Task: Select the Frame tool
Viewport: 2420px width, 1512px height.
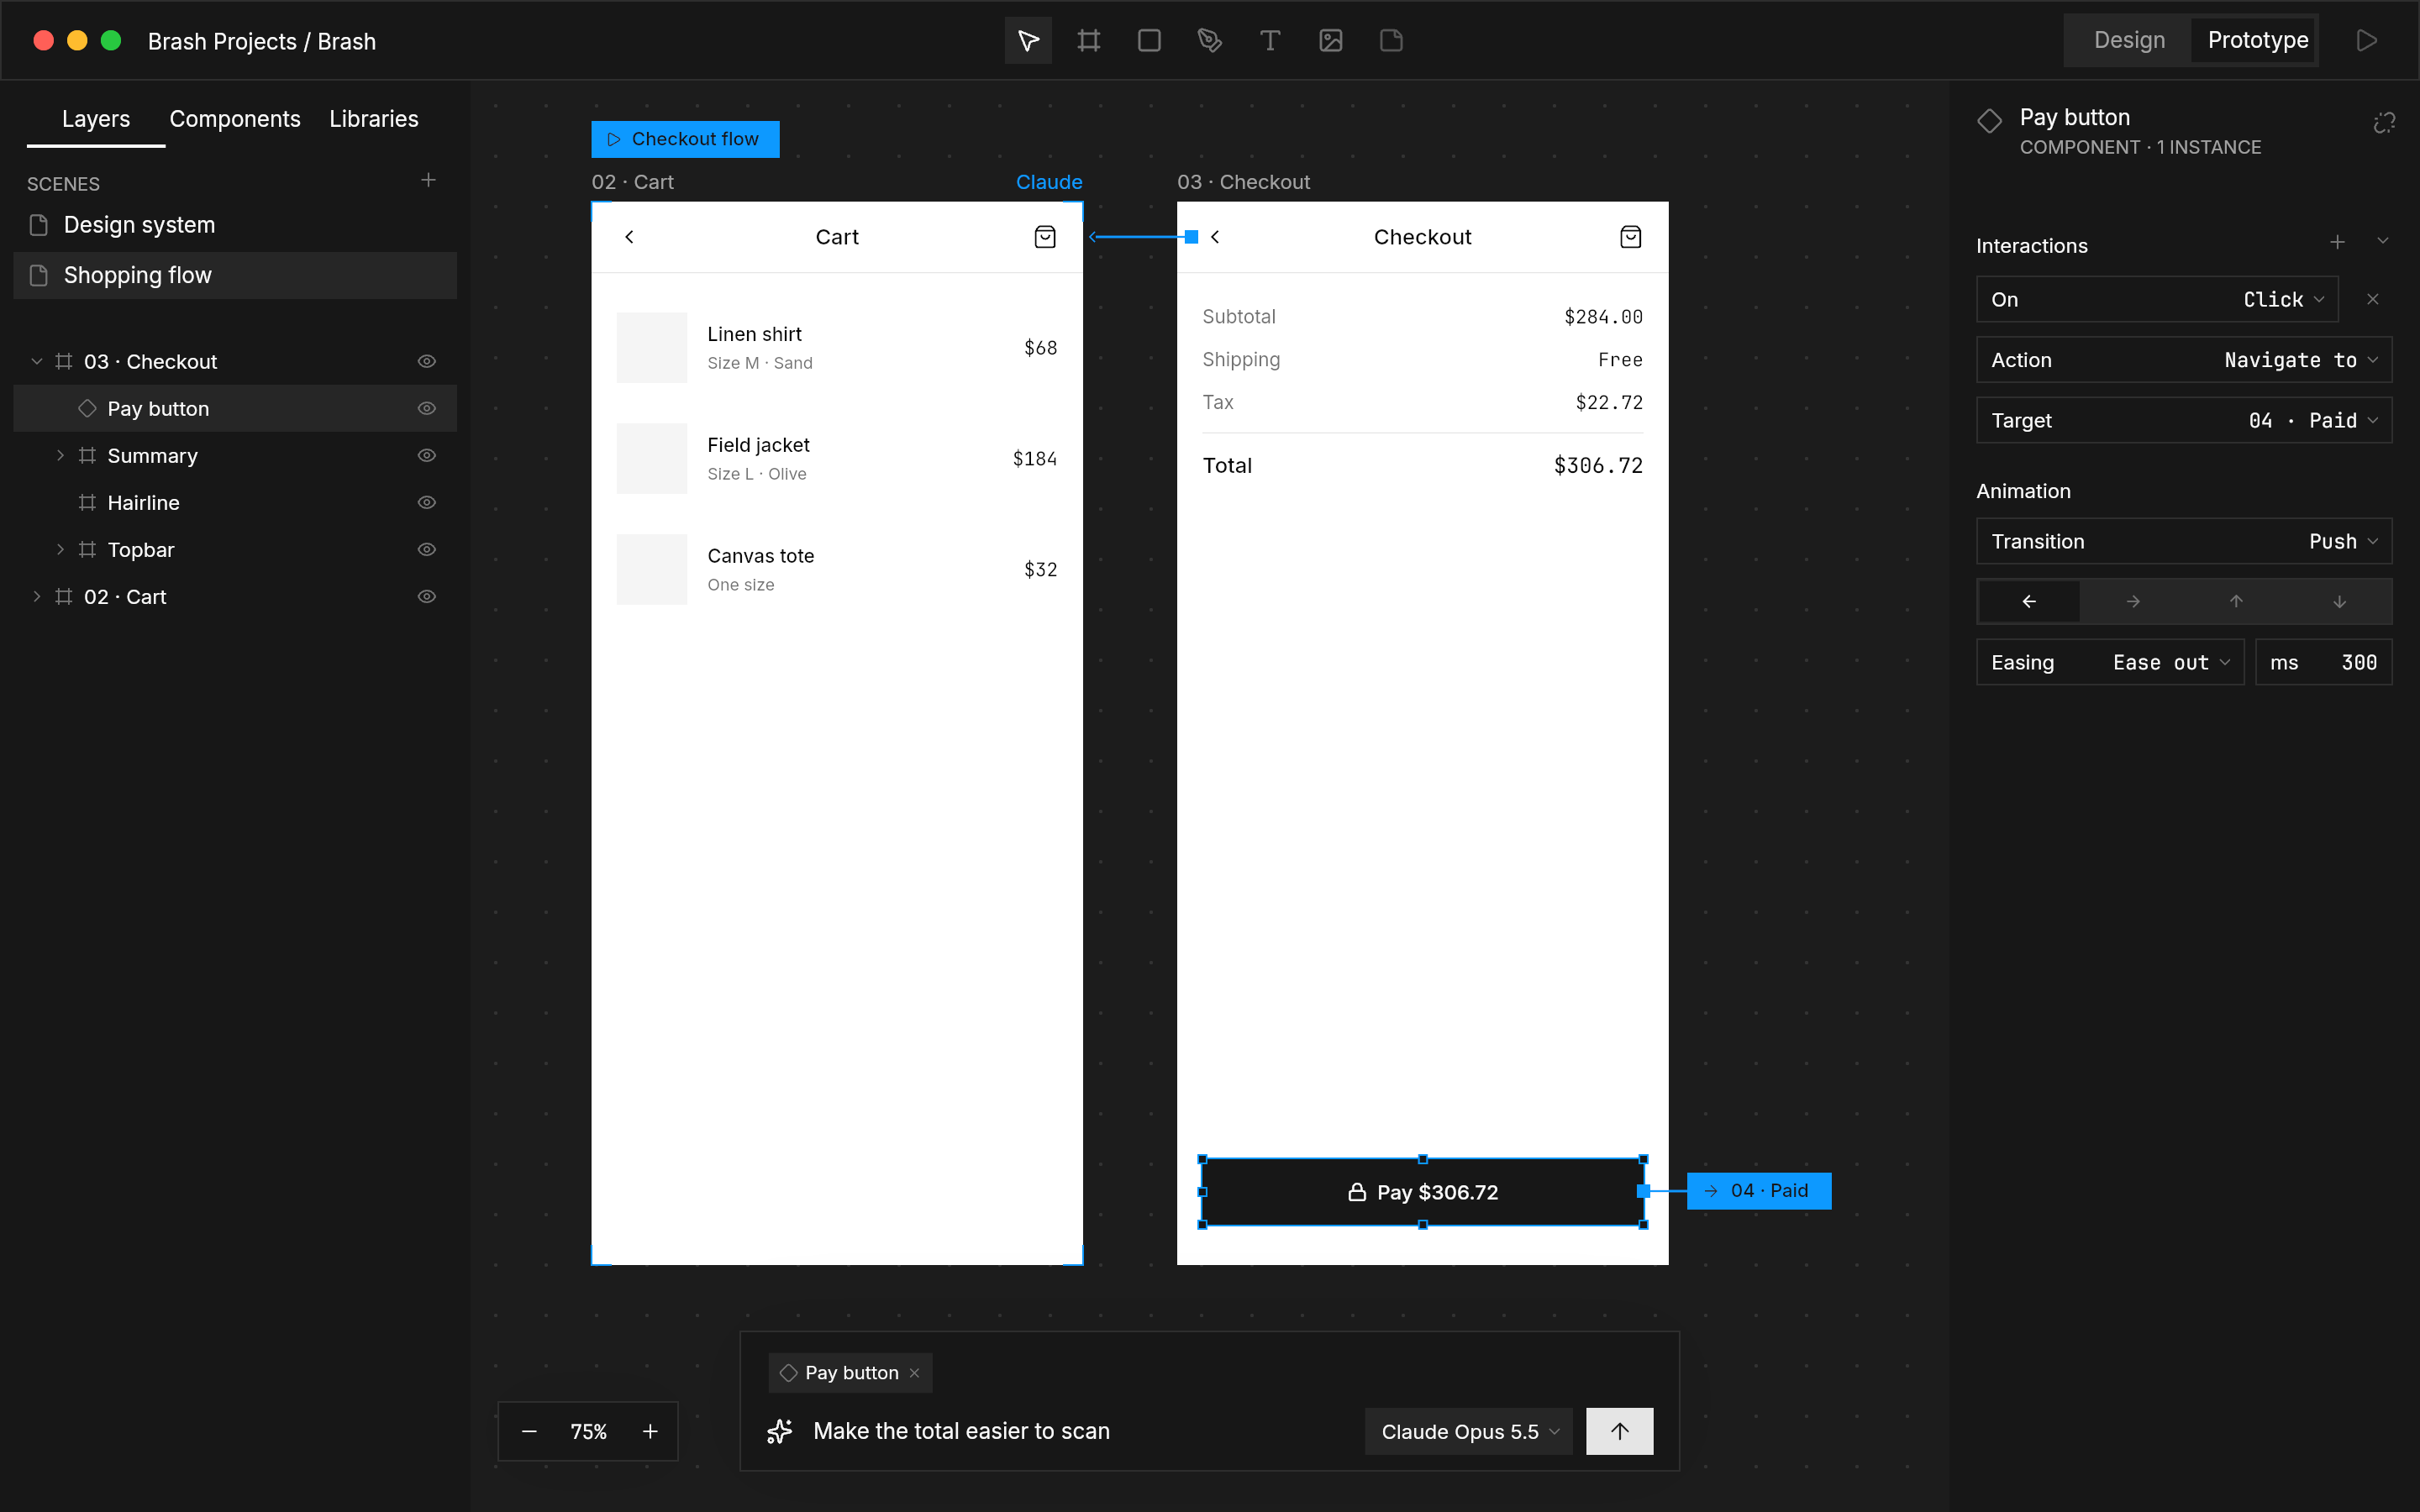Action: (x=1089, y=40)
